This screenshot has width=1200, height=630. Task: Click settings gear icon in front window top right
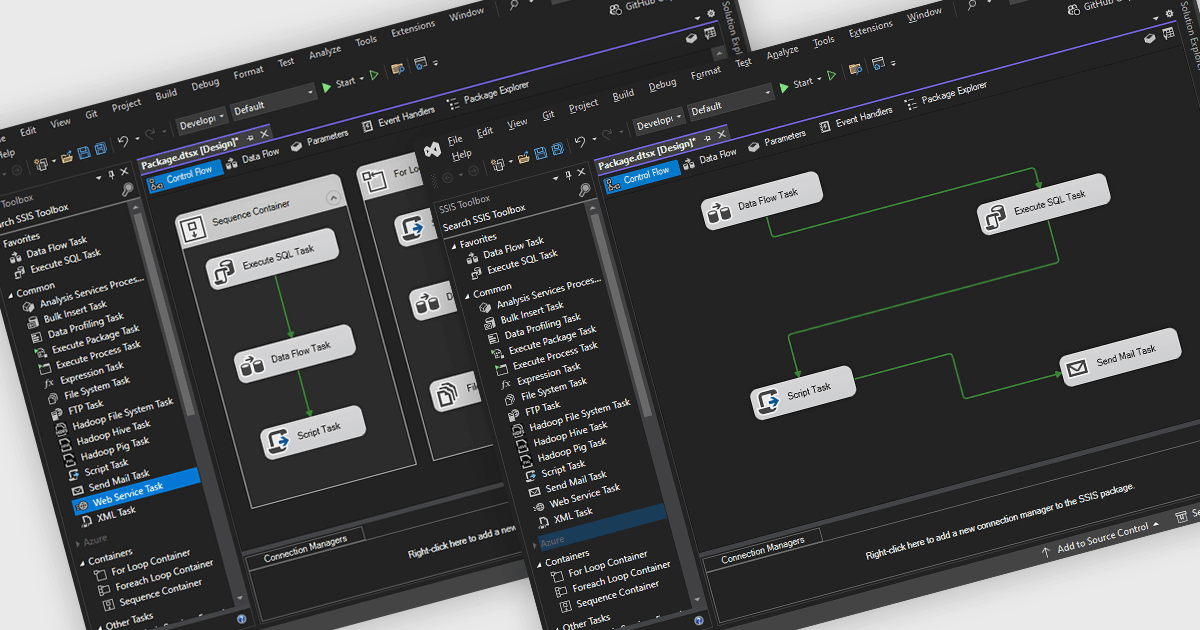(x=1171, y=15)
